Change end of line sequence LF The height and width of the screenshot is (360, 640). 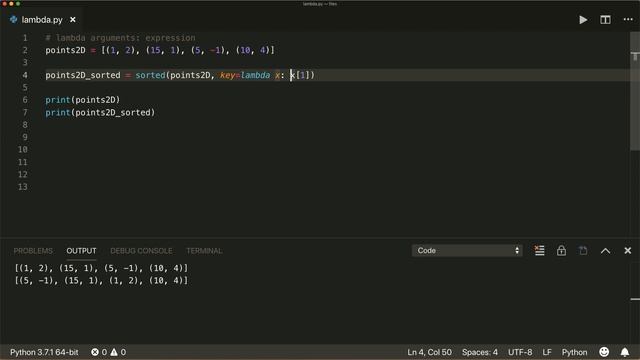547,352
